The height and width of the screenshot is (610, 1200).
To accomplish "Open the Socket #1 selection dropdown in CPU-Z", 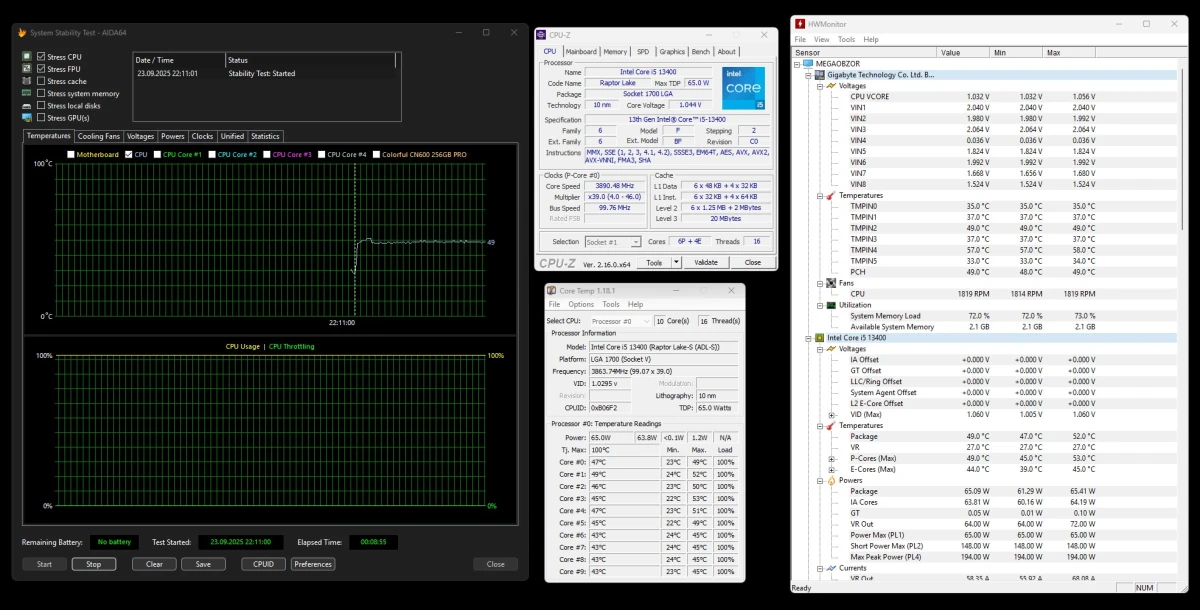I will point(612,242).
